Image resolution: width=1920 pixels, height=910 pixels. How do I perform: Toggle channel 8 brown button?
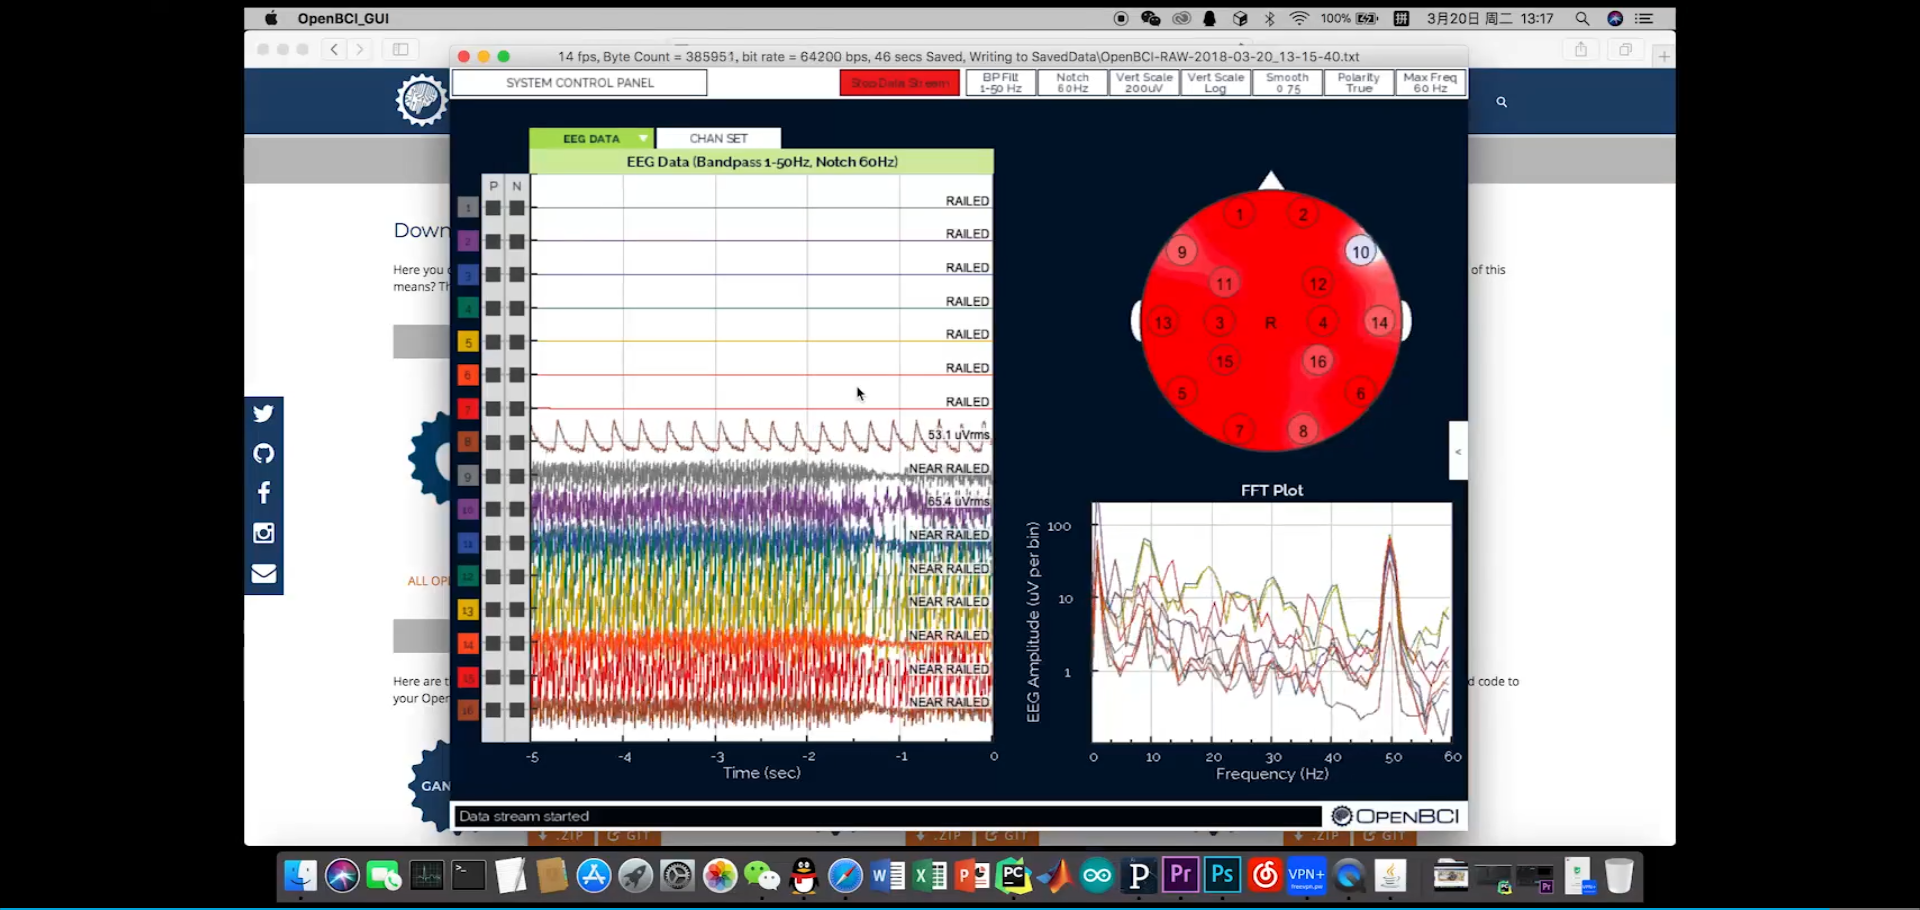467,442
